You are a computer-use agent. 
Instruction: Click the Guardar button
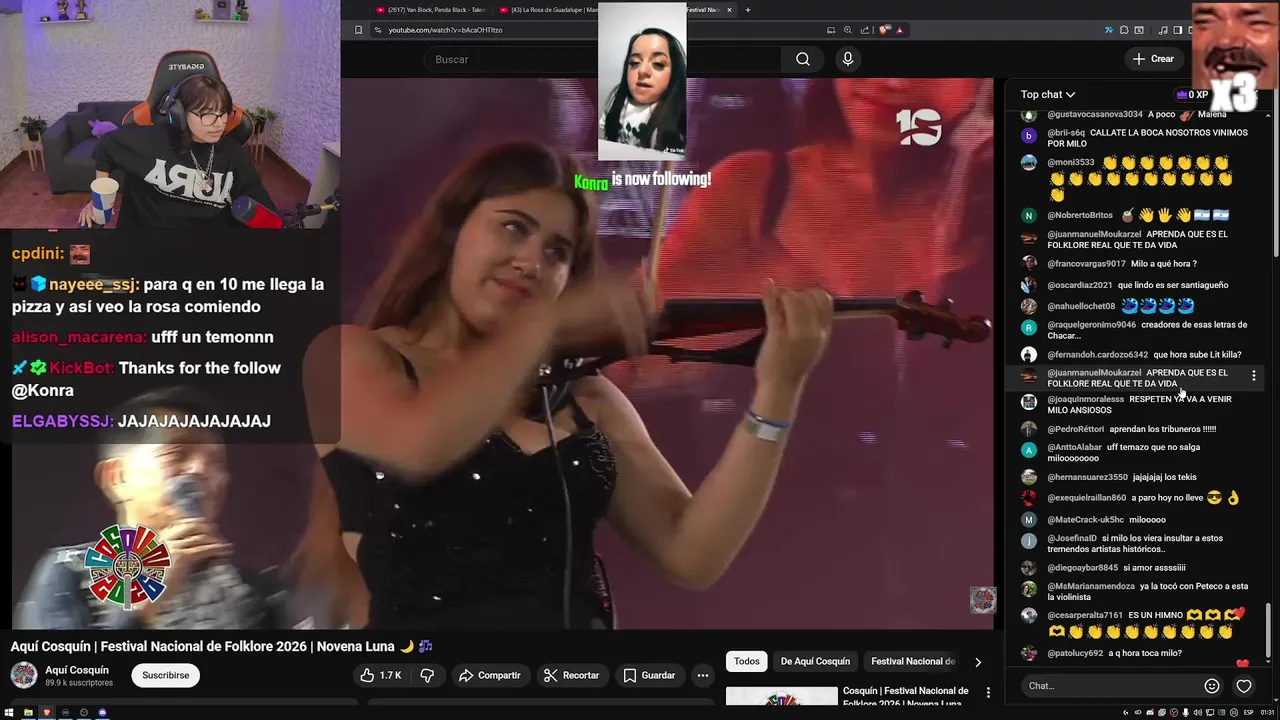click(x=649, y=675)
